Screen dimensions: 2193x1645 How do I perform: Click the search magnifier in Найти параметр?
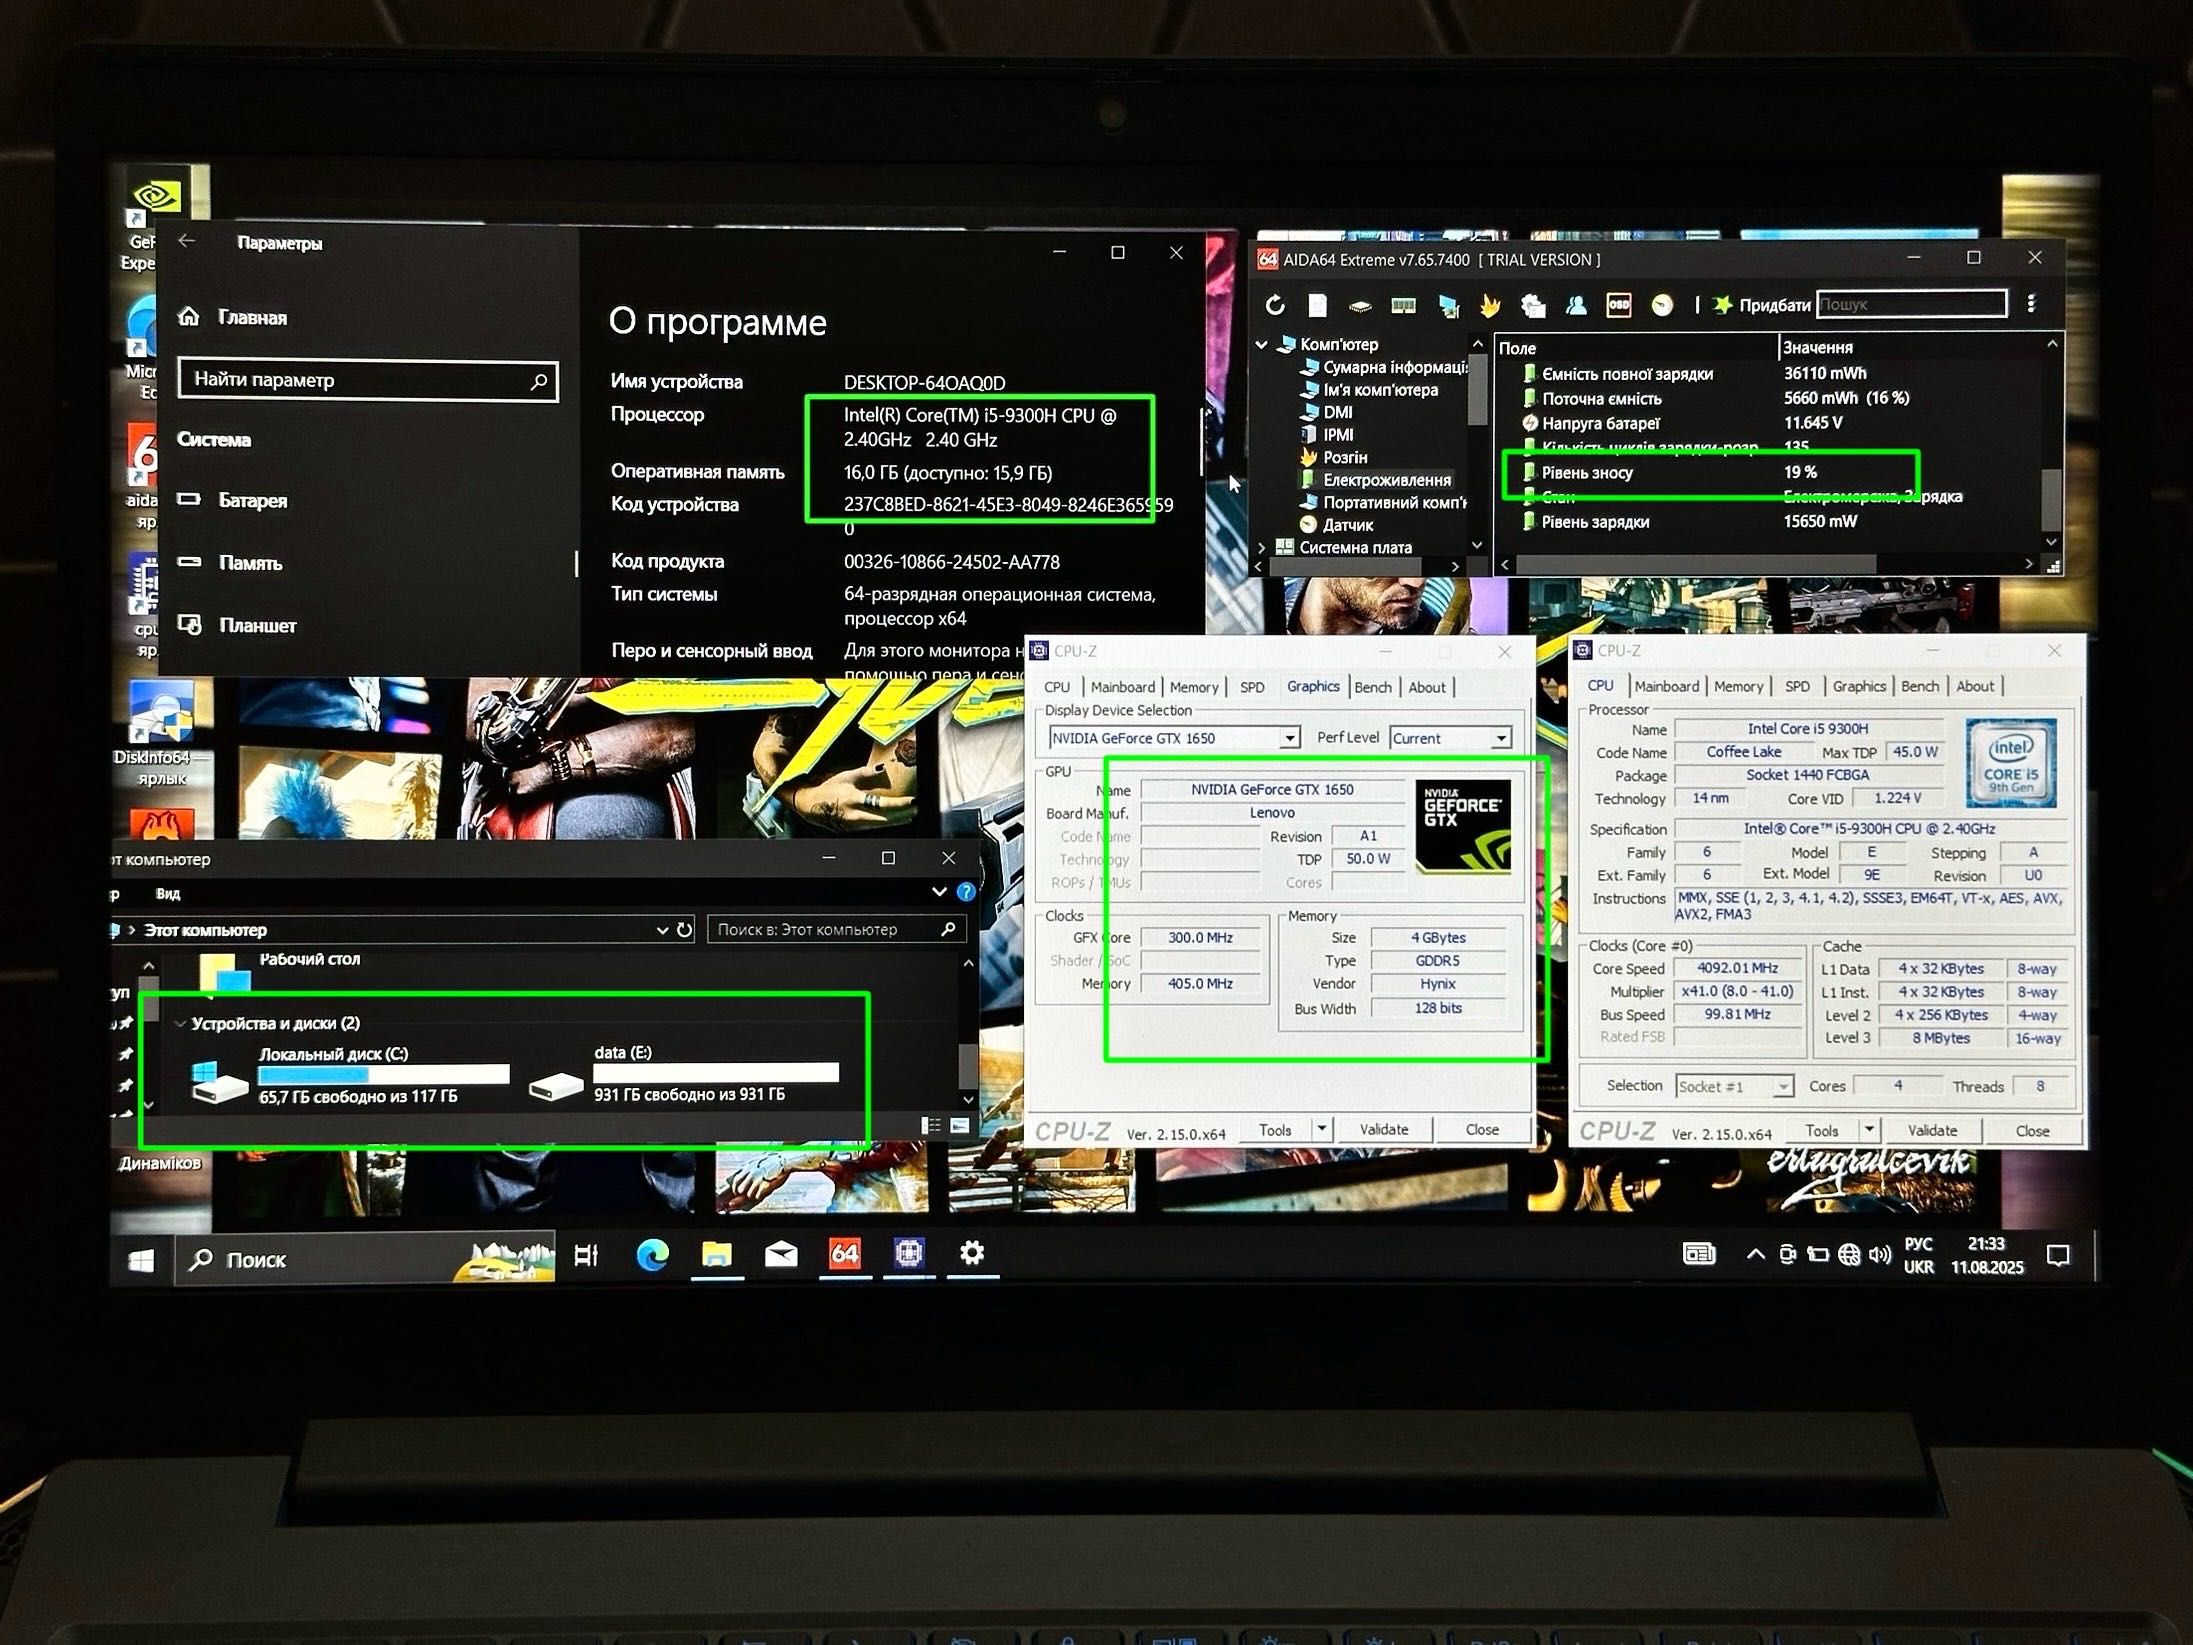539,381
